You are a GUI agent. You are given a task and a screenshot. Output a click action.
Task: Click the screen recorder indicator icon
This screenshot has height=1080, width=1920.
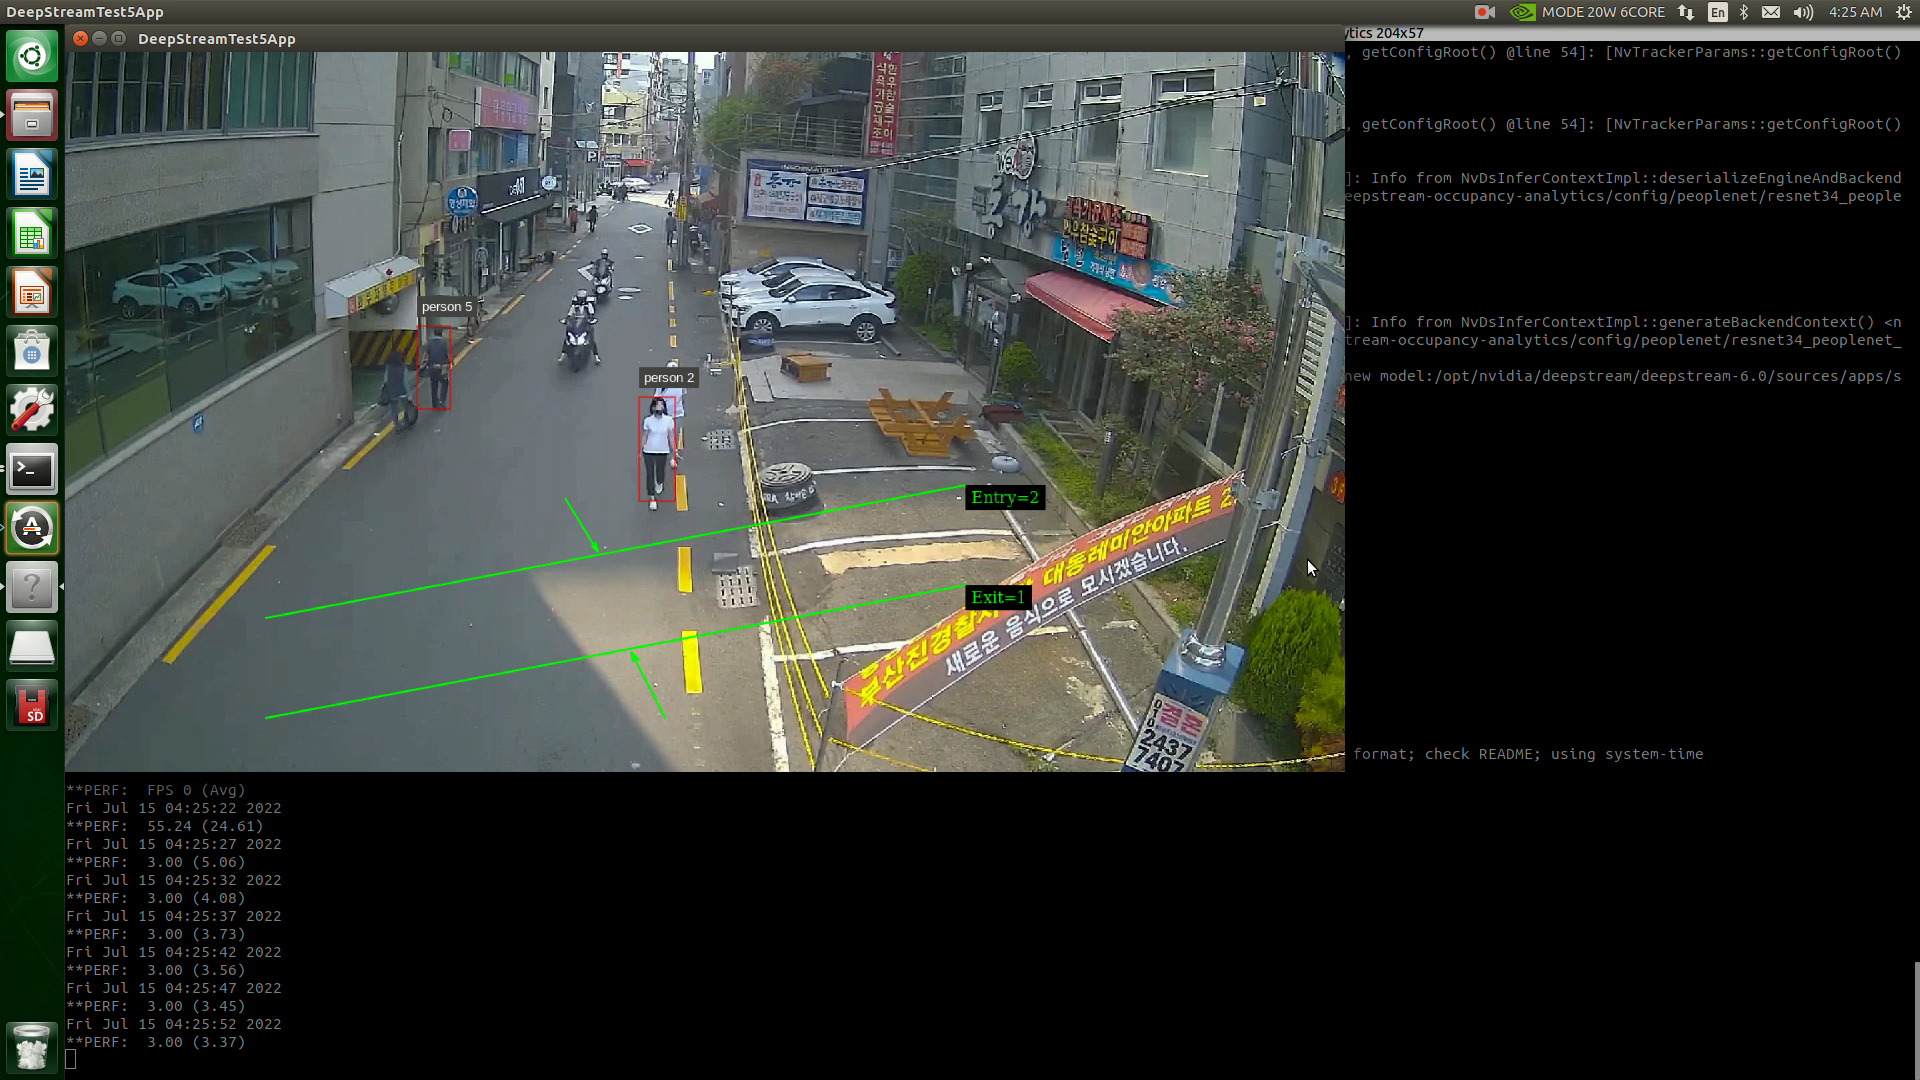coord(1485,12)
